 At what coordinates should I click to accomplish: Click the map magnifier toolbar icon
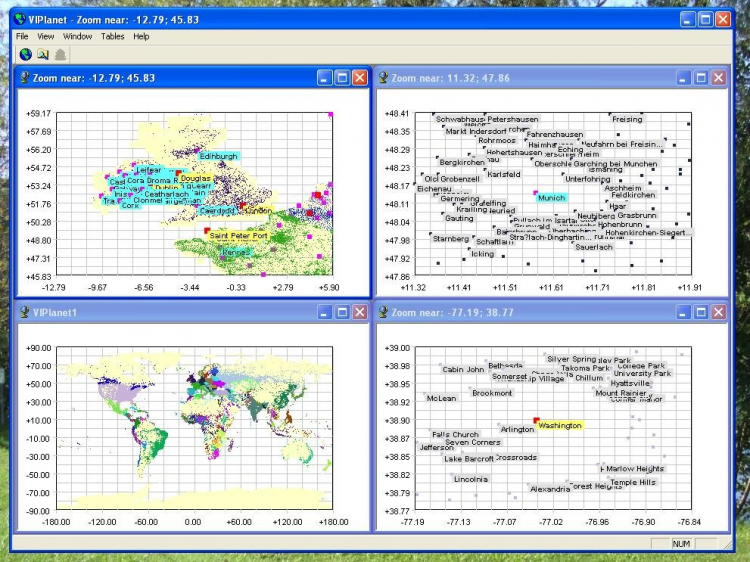[x=43, y=54]
